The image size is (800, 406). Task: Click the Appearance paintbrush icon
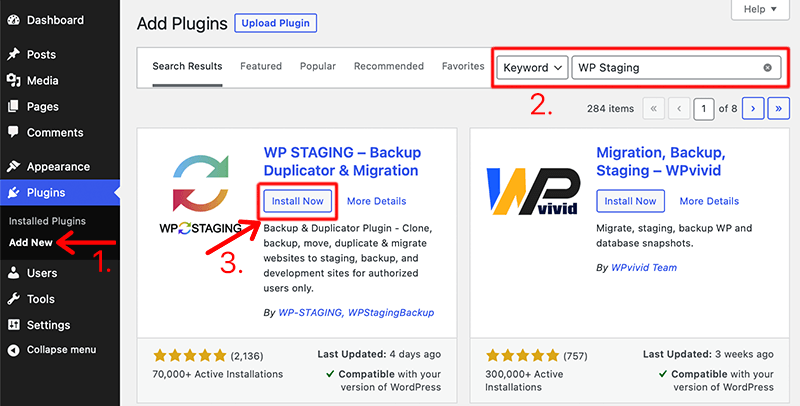pyautogui.click(x=14, y=166)
